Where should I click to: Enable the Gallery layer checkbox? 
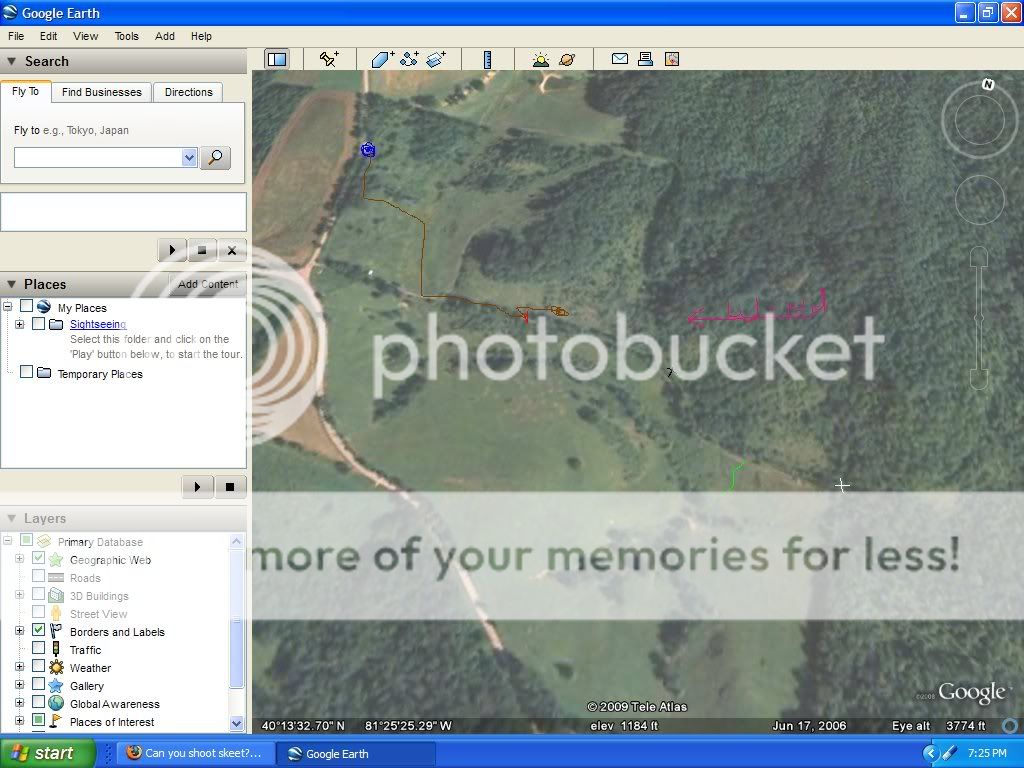coord(39,684)
